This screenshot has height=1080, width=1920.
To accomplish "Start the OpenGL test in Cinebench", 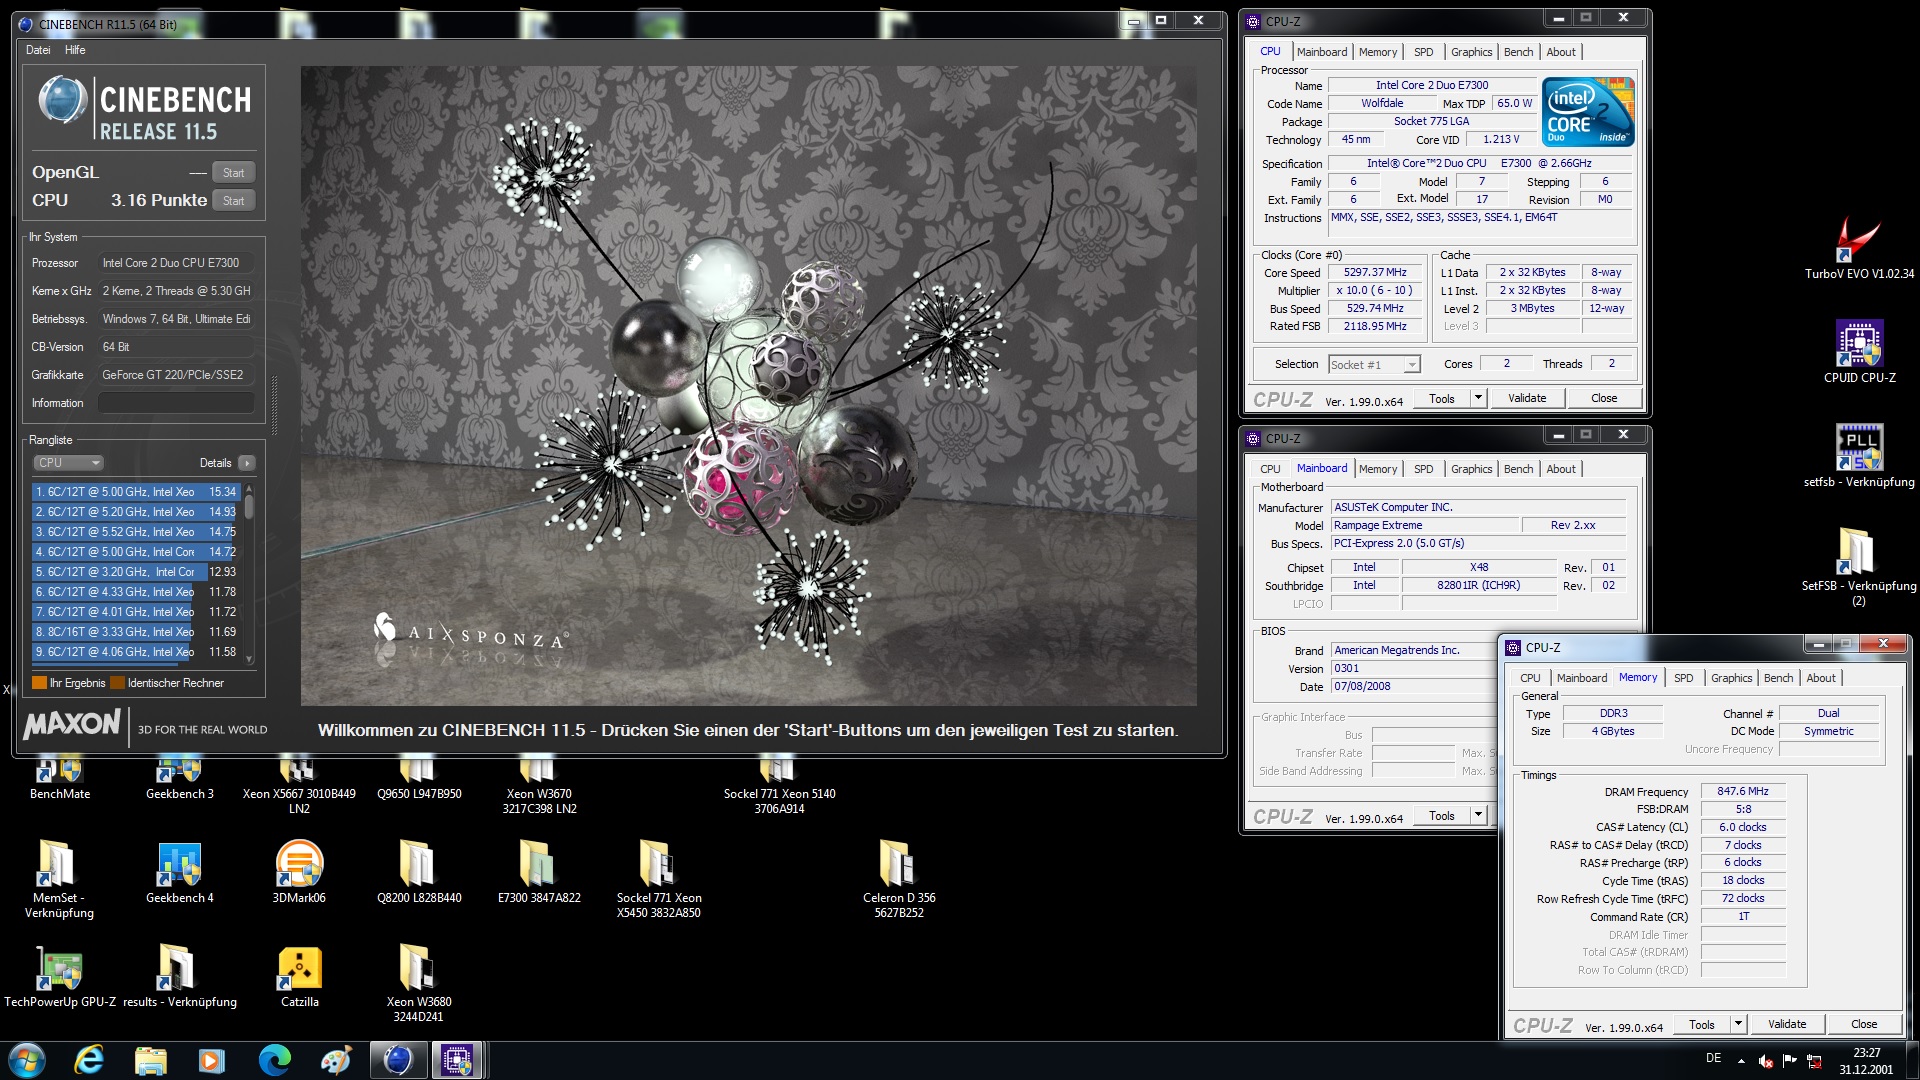I will (x=233, y=172).
